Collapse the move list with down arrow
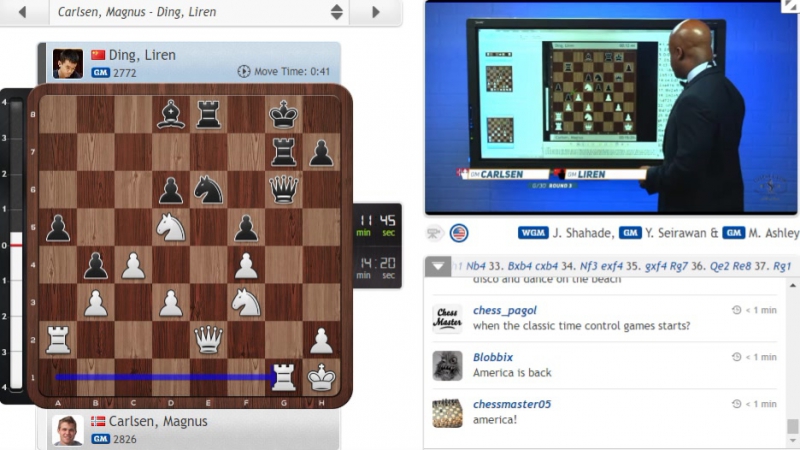Image resolution: width=800 pixels, height=450 pixels. pos(438,266)
